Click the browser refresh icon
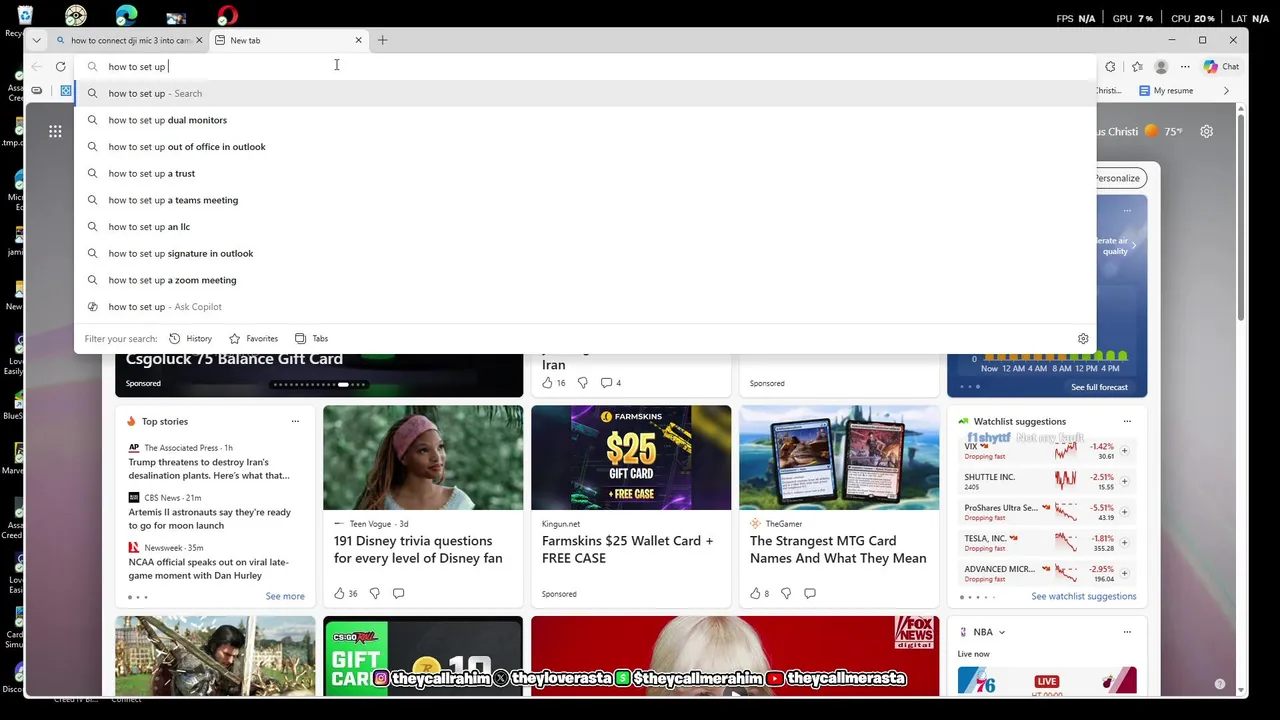 pyautogui.click(x=61, y=67)
